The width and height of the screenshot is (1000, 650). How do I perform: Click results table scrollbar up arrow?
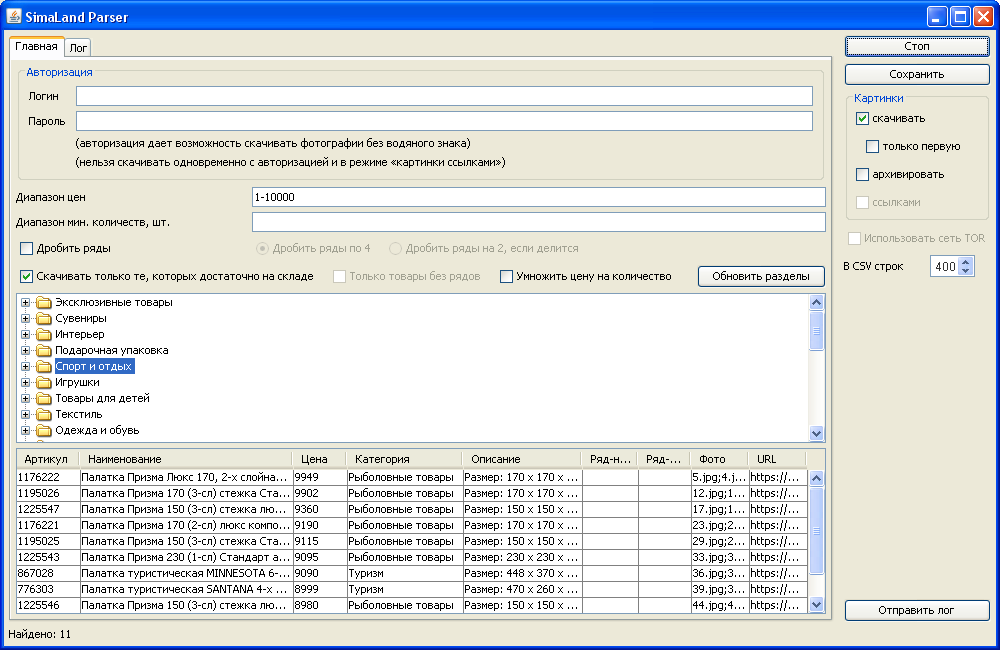coord(816,478)
